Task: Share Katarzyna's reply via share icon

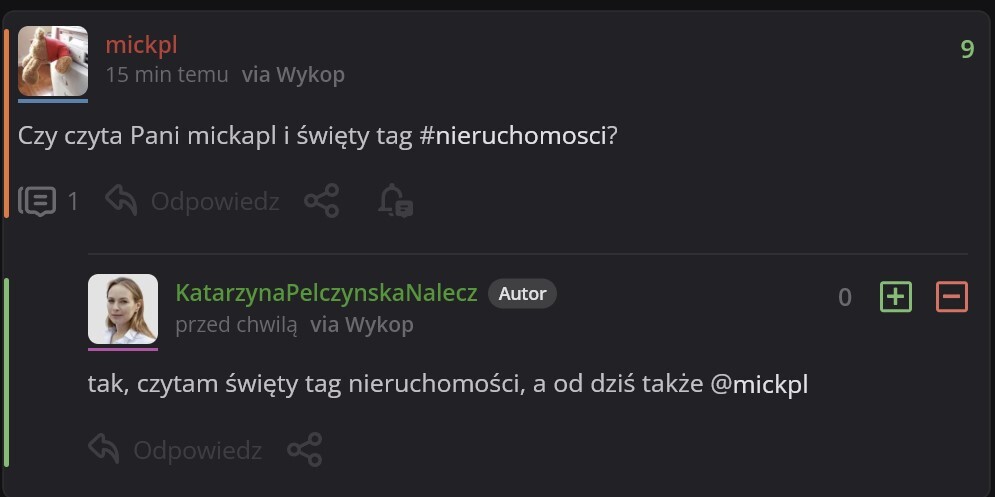Action: [x=305, y=450]
